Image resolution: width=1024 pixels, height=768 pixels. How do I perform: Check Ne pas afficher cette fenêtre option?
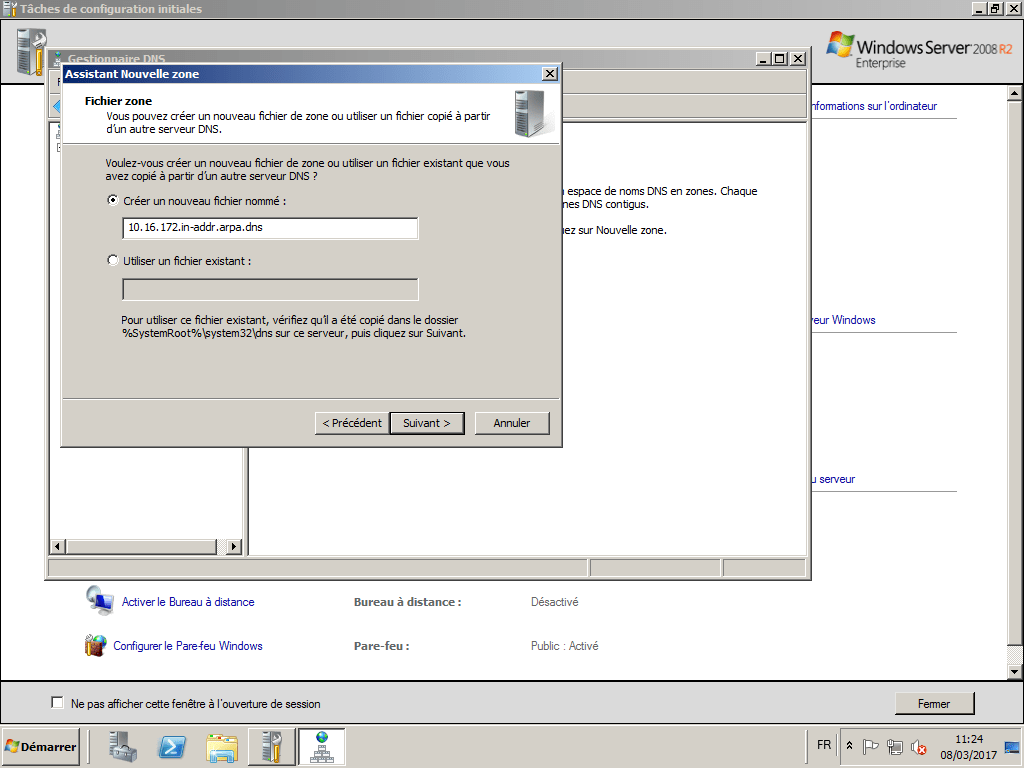[x=57, y=702]
